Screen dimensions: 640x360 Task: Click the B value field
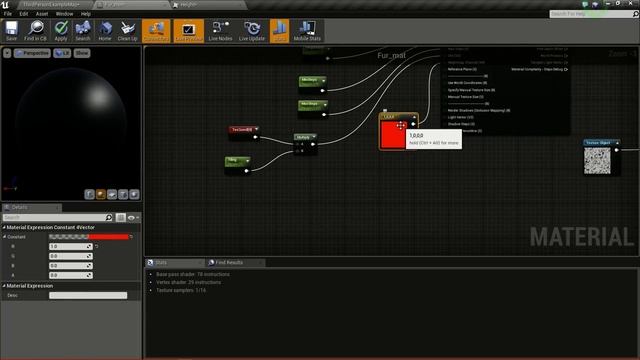tap(71, 266)
